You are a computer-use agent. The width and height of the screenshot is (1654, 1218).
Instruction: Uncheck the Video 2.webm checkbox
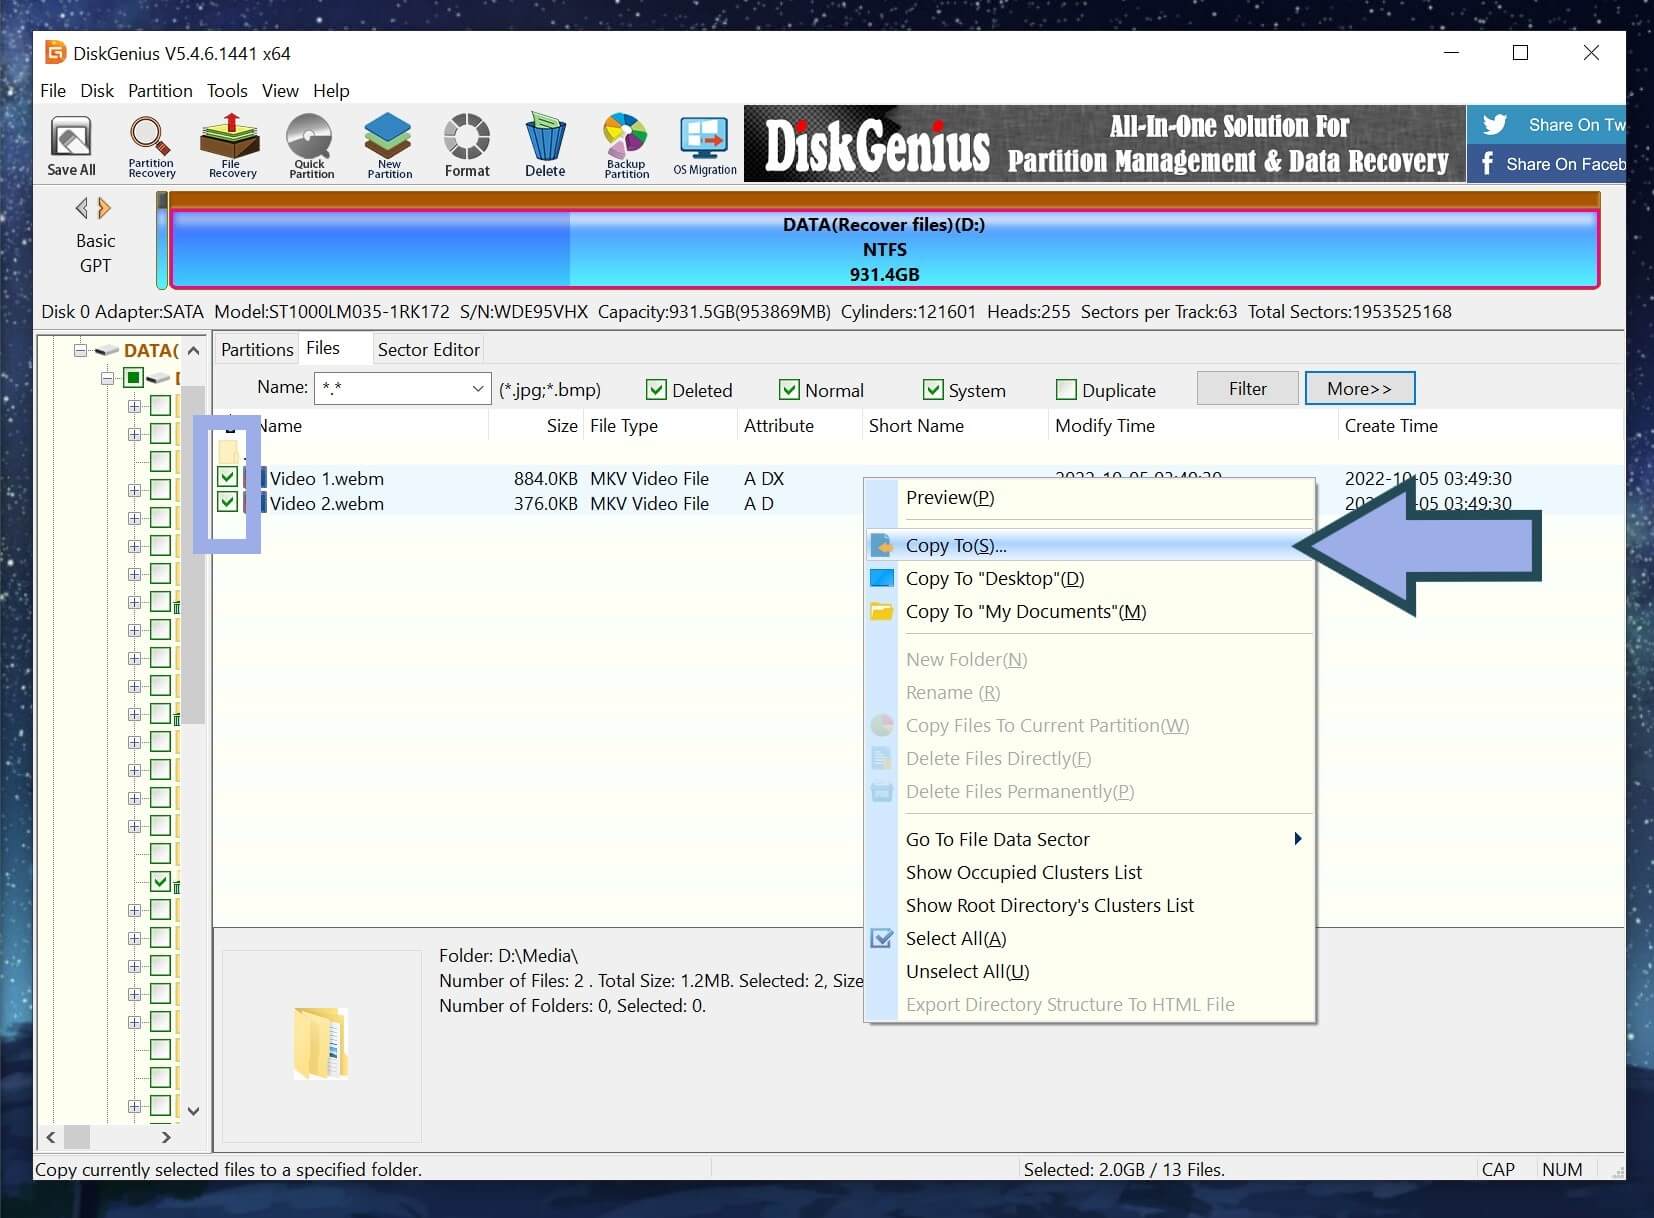(x=227, y=502)
